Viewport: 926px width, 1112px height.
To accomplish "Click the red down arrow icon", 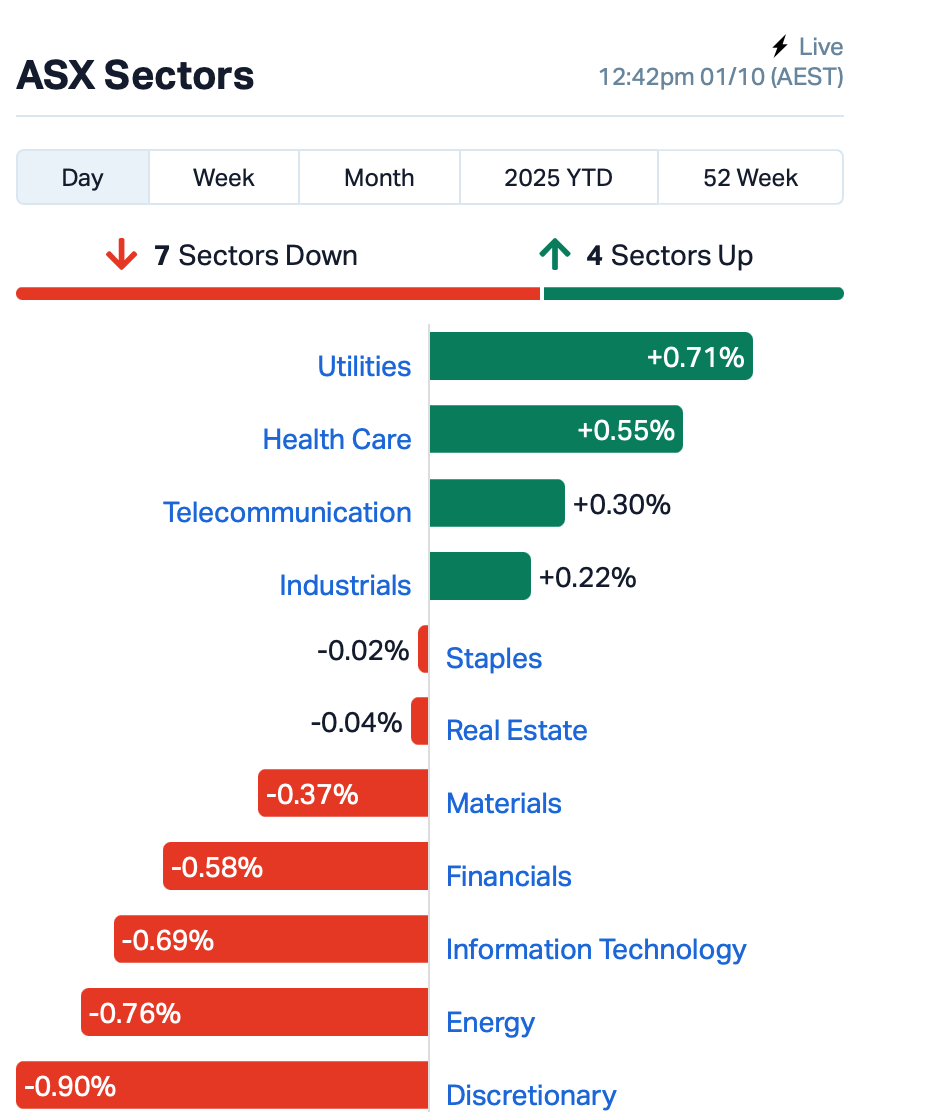I will (121, 256).
